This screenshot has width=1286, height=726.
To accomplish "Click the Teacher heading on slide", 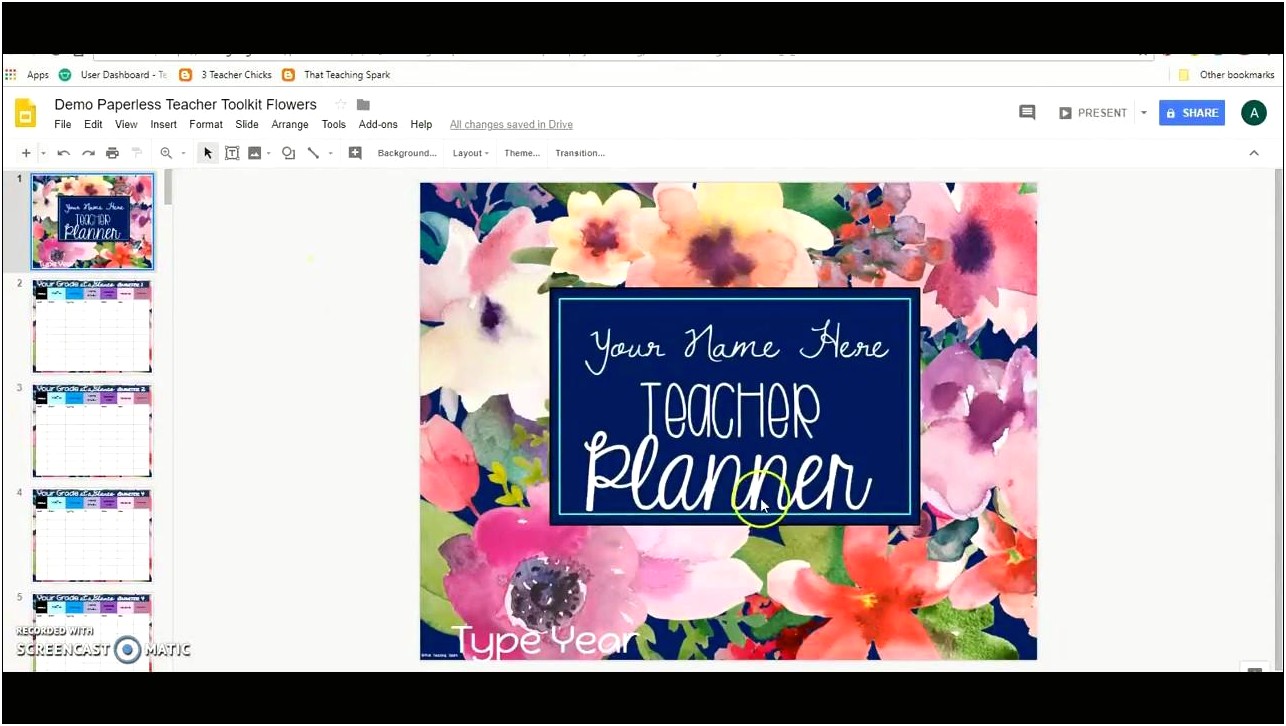I will [x=731, y=411].
